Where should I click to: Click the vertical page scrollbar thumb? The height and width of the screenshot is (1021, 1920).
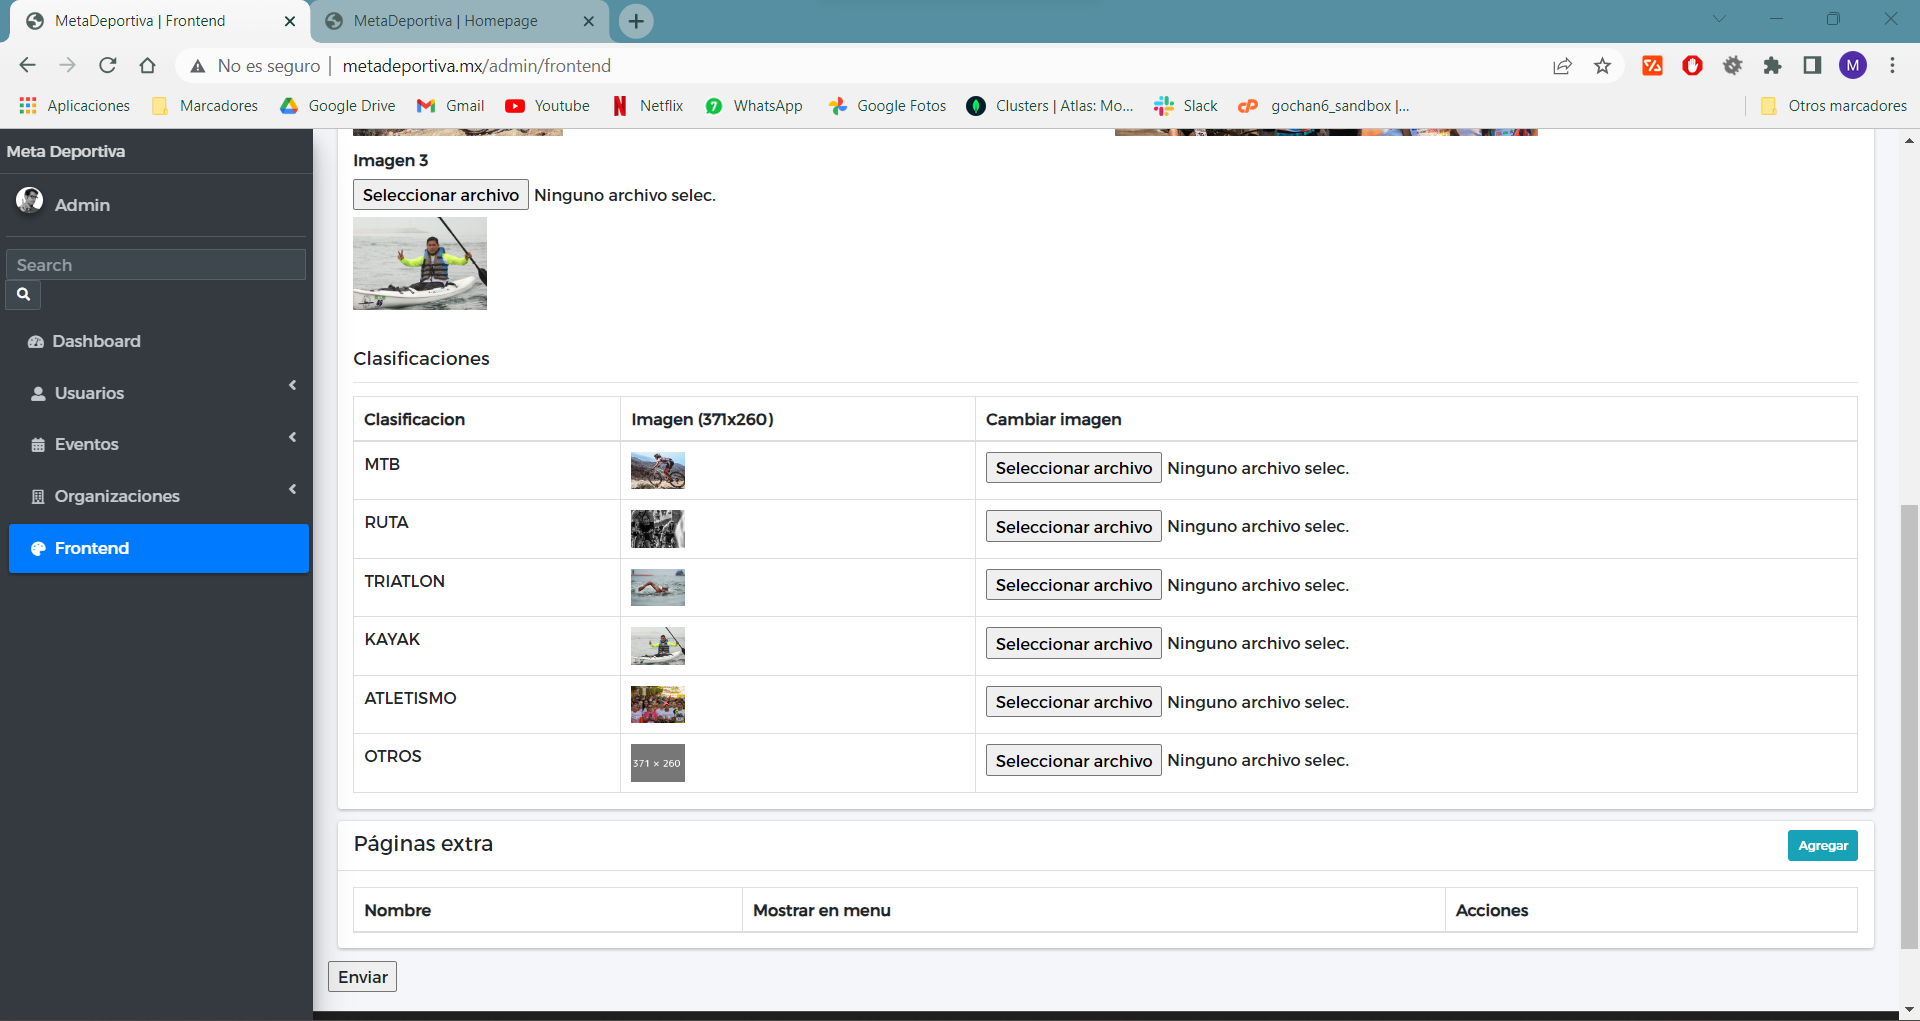[1909, 726]
